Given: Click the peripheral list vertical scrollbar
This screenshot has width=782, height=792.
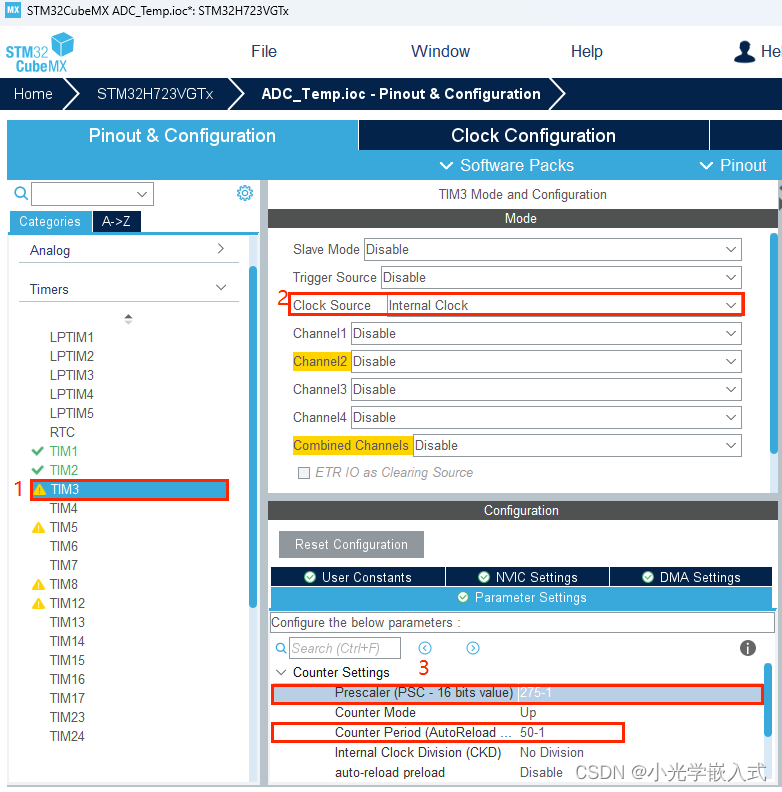Looking at the screenshot, I should [x=253, y=437].
